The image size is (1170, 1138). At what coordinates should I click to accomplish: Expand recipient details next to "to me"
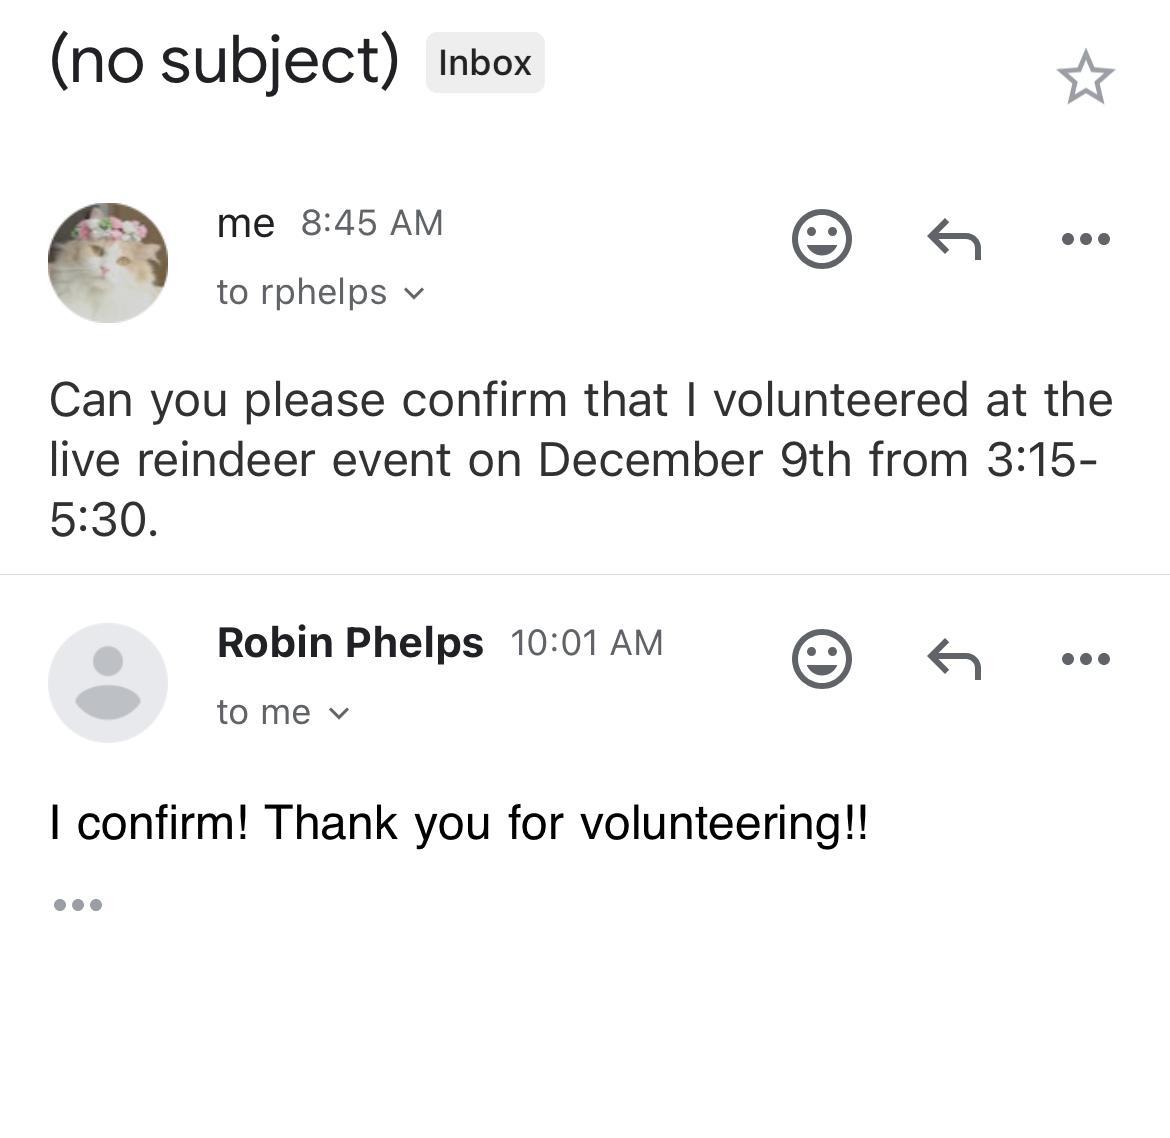(x=339, y=713)
